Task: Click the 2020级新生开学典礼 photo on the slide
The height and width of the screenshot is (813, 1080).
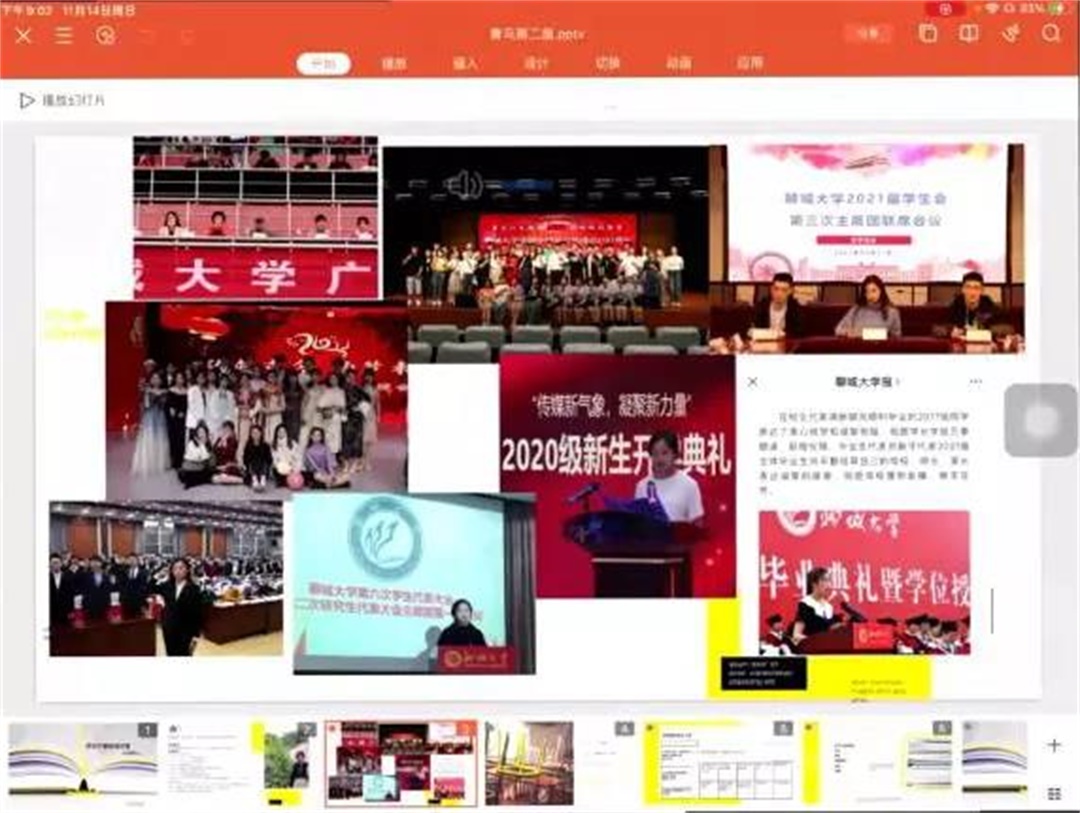Action: 617,475
